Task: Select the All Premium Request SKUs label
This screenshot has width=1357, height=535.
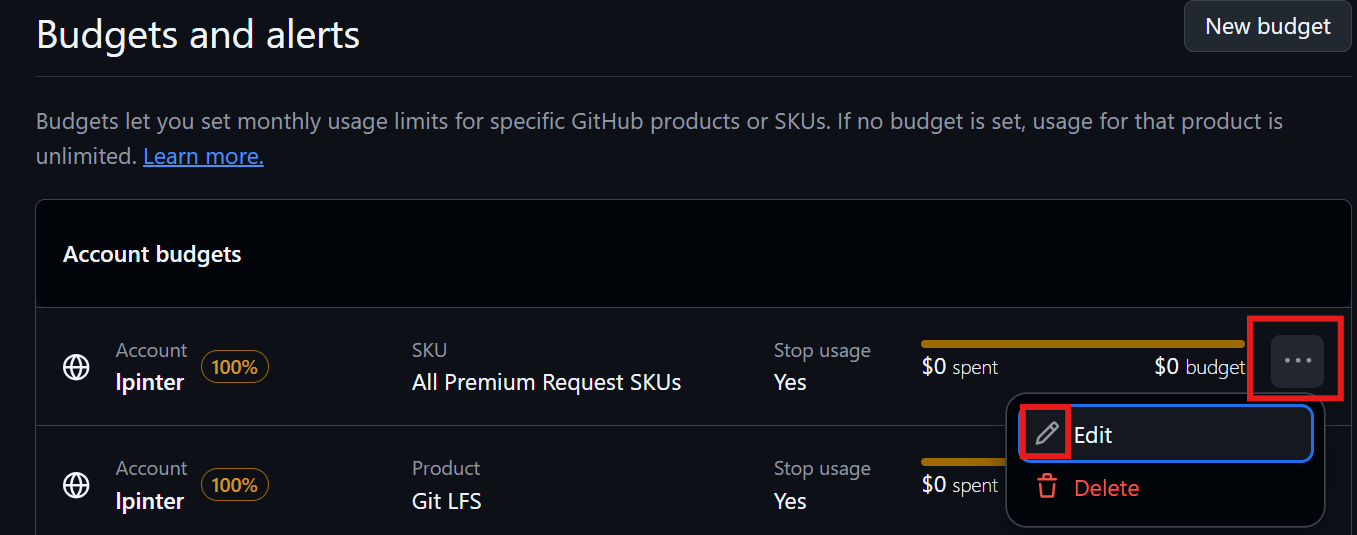Action: 546,382
